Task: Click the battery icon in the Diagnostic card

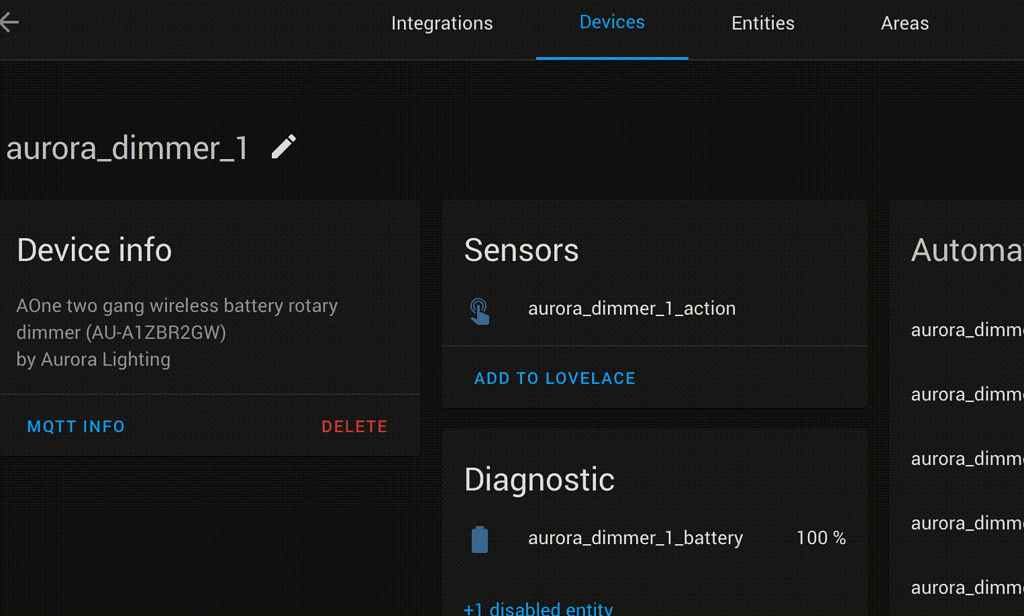Action: (x=479, y=538)
